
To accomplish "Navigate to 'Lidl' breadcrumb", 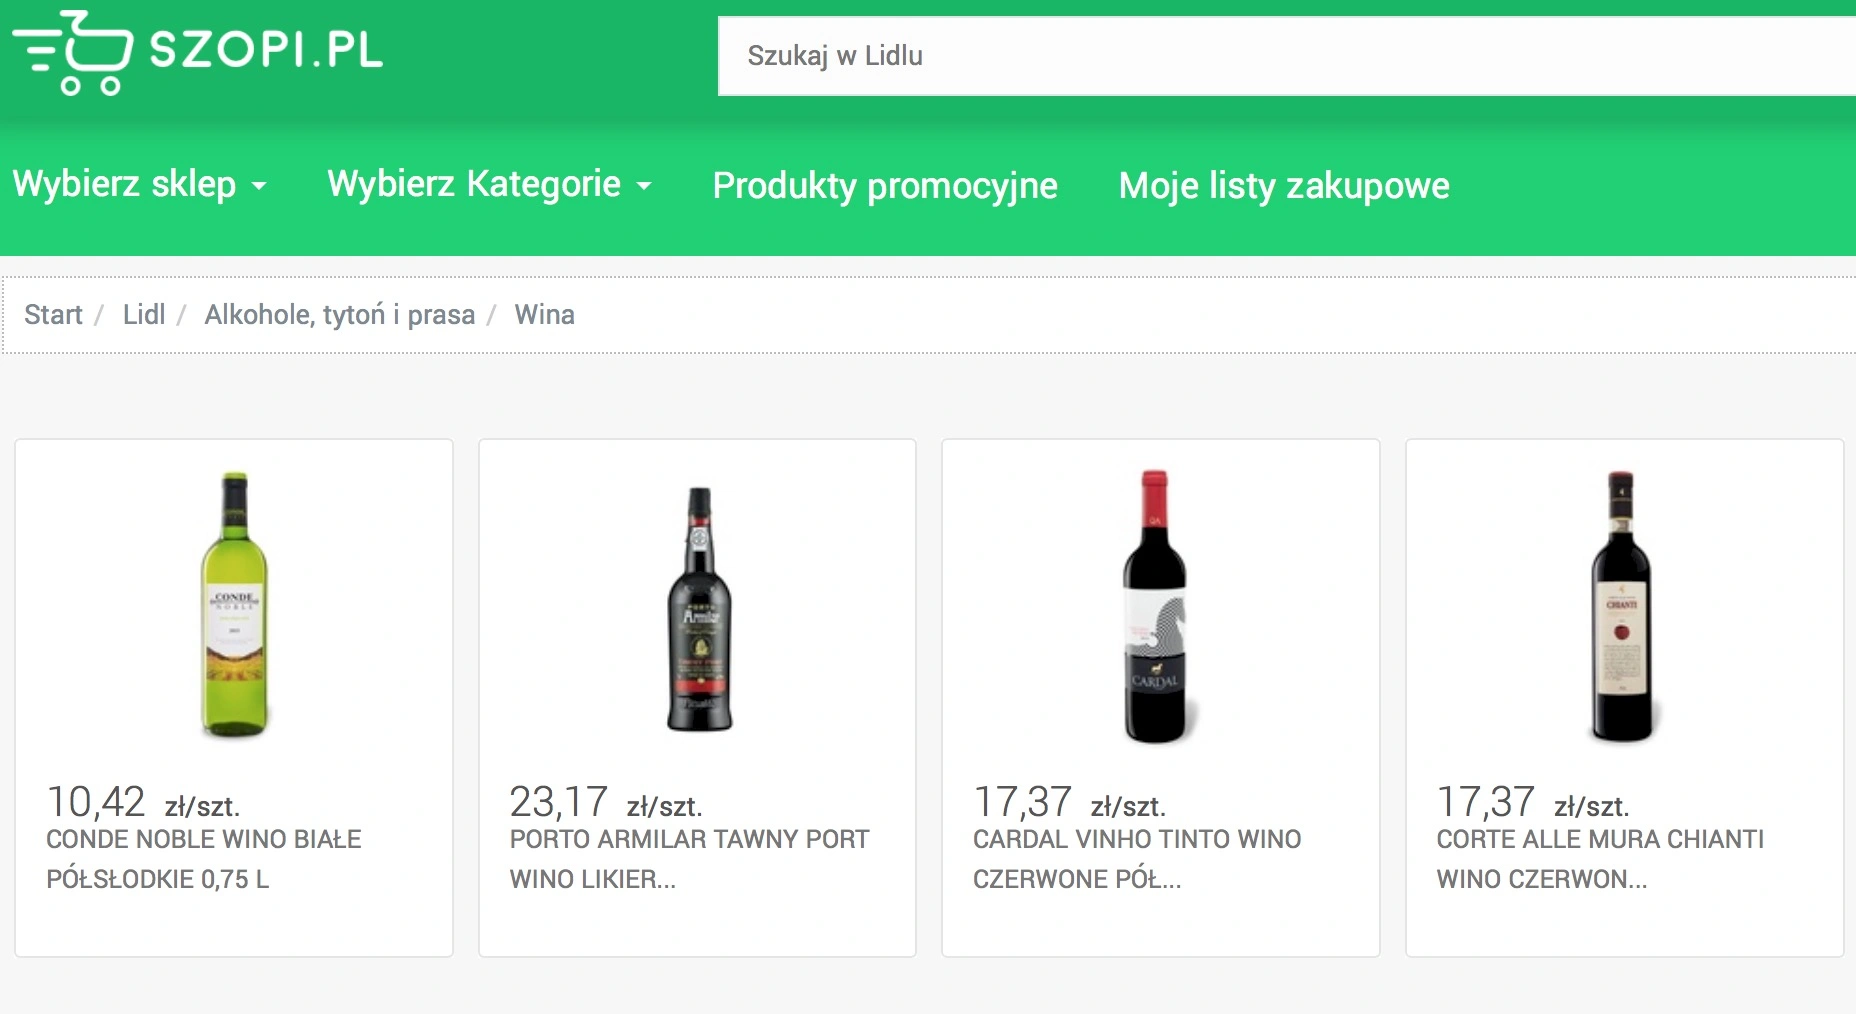I will pos(143,315).
